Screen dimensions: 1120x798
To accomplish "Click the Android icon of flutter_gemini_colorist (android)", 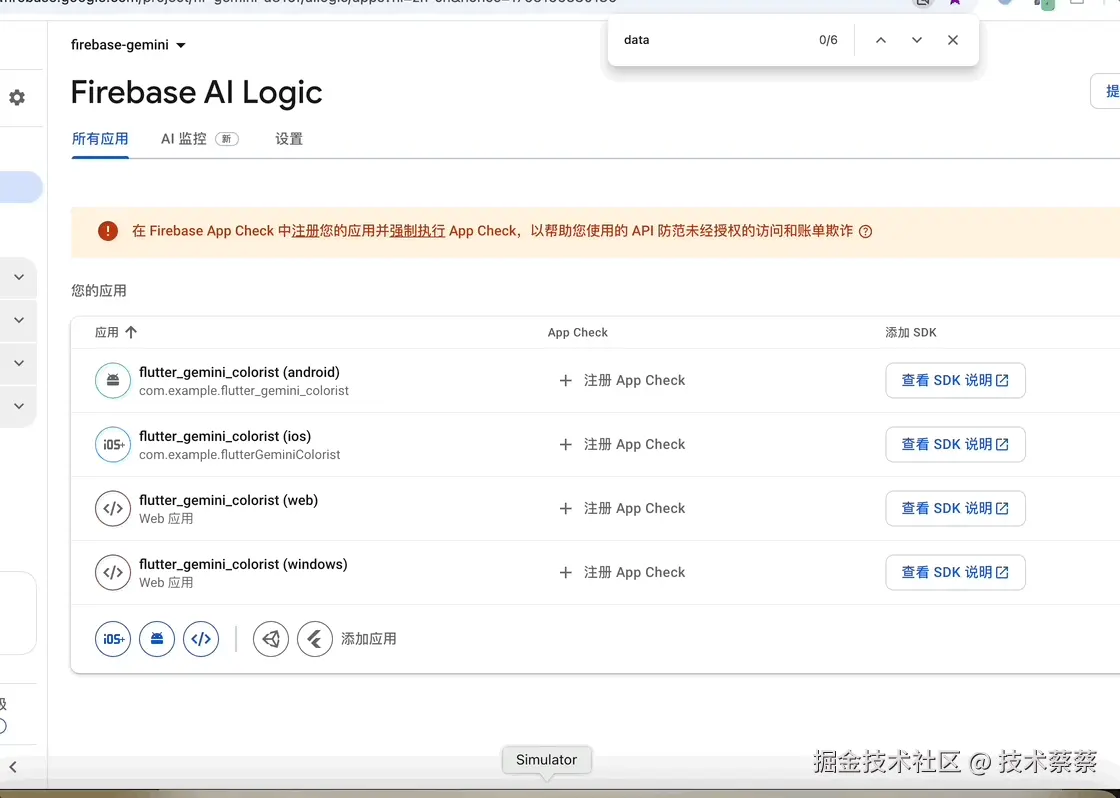I will pos(113,380).
